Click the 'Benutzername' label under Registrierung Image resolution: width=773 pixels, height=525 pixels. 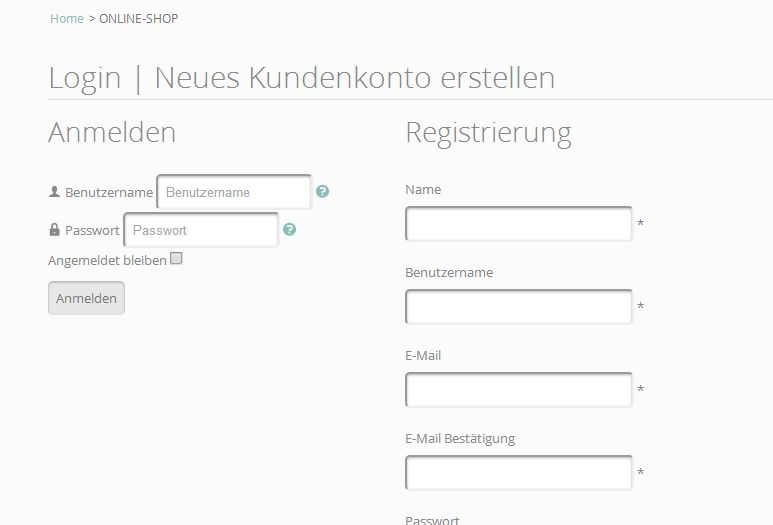point(449,272)
